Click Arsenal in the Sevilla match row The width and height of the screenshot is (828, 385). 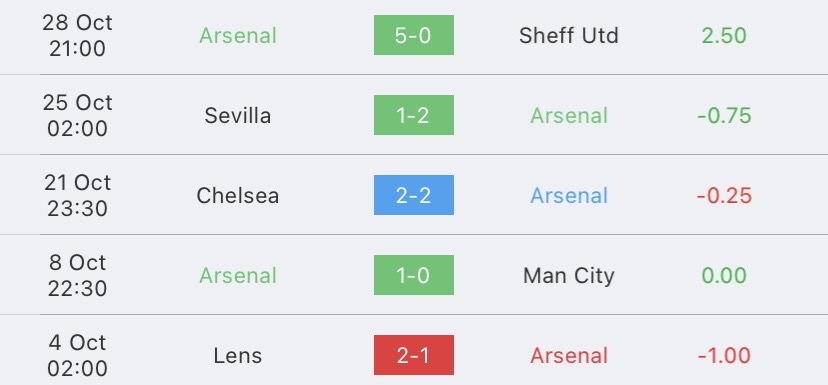tap(569, 116)
